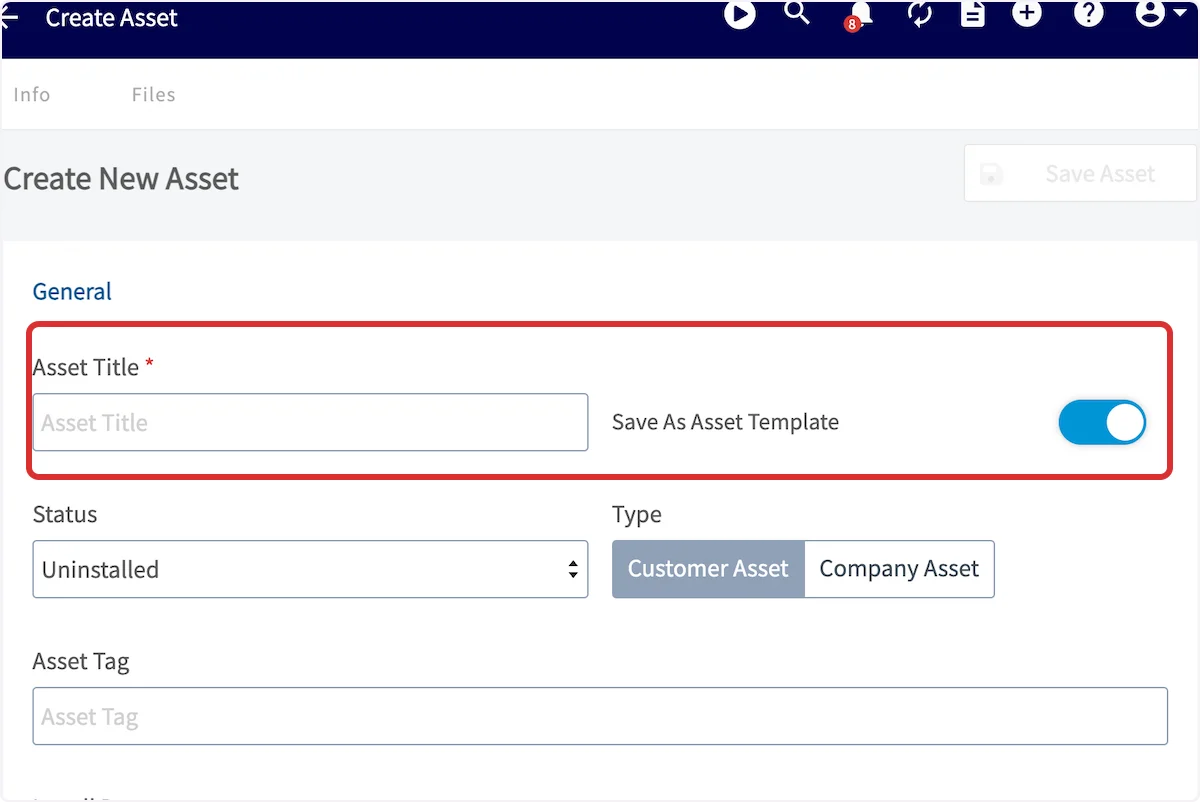1200x802 pixels.
Task: Focus the Asset Title input field
Action: tap(310, 422)
